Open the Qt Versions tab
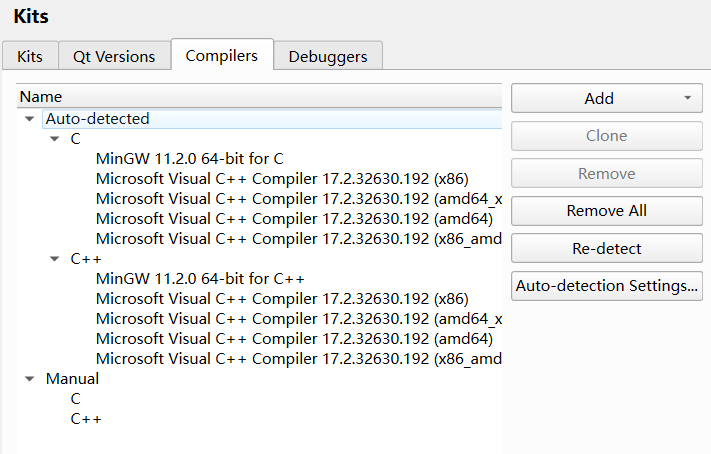711x454 pixels. (x=114, y=56)
